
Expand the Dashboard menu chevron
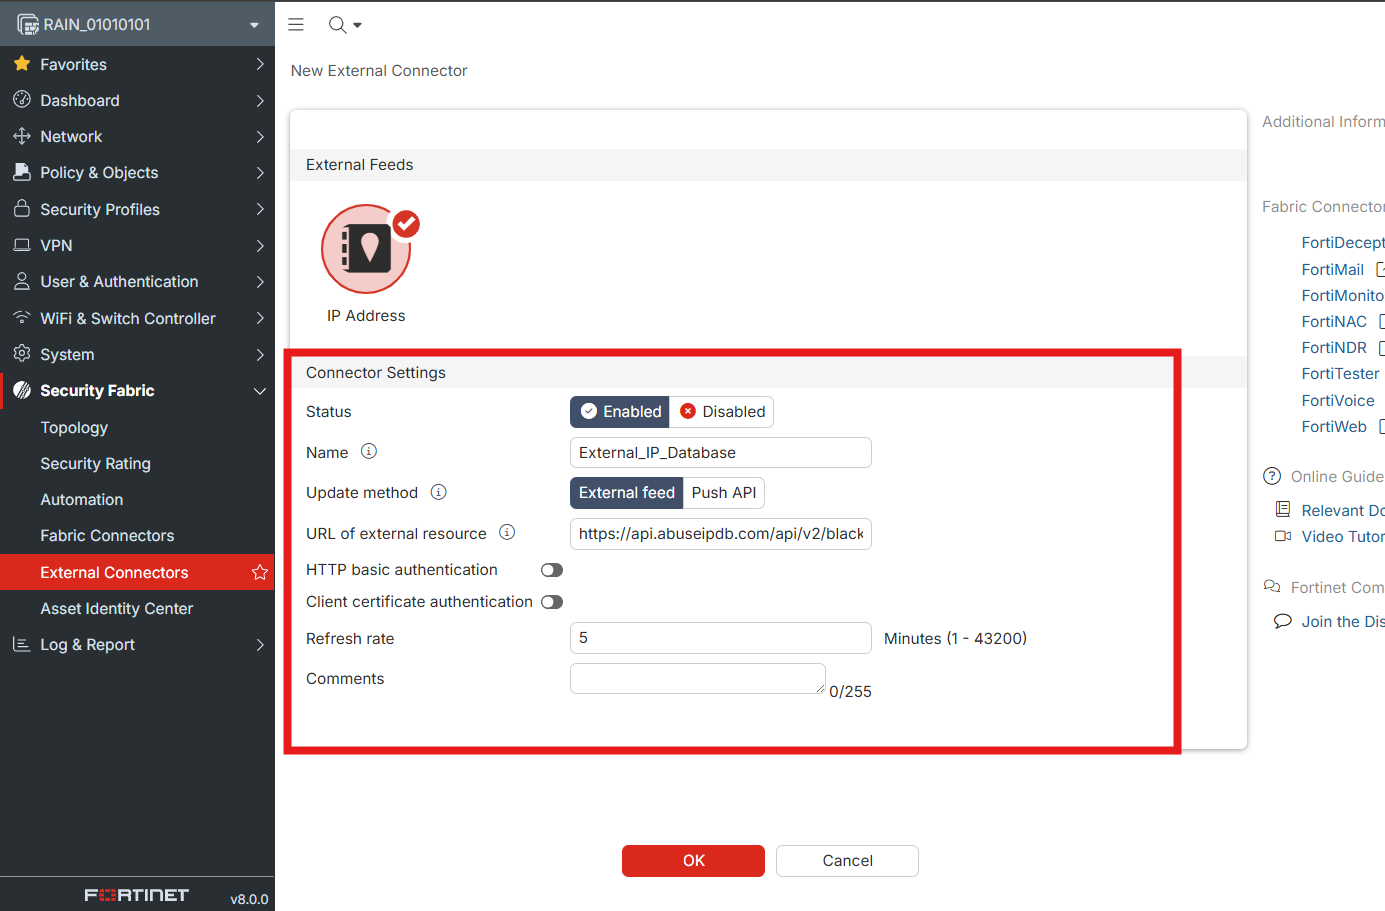pyautogui.click(x=260, y=100)
